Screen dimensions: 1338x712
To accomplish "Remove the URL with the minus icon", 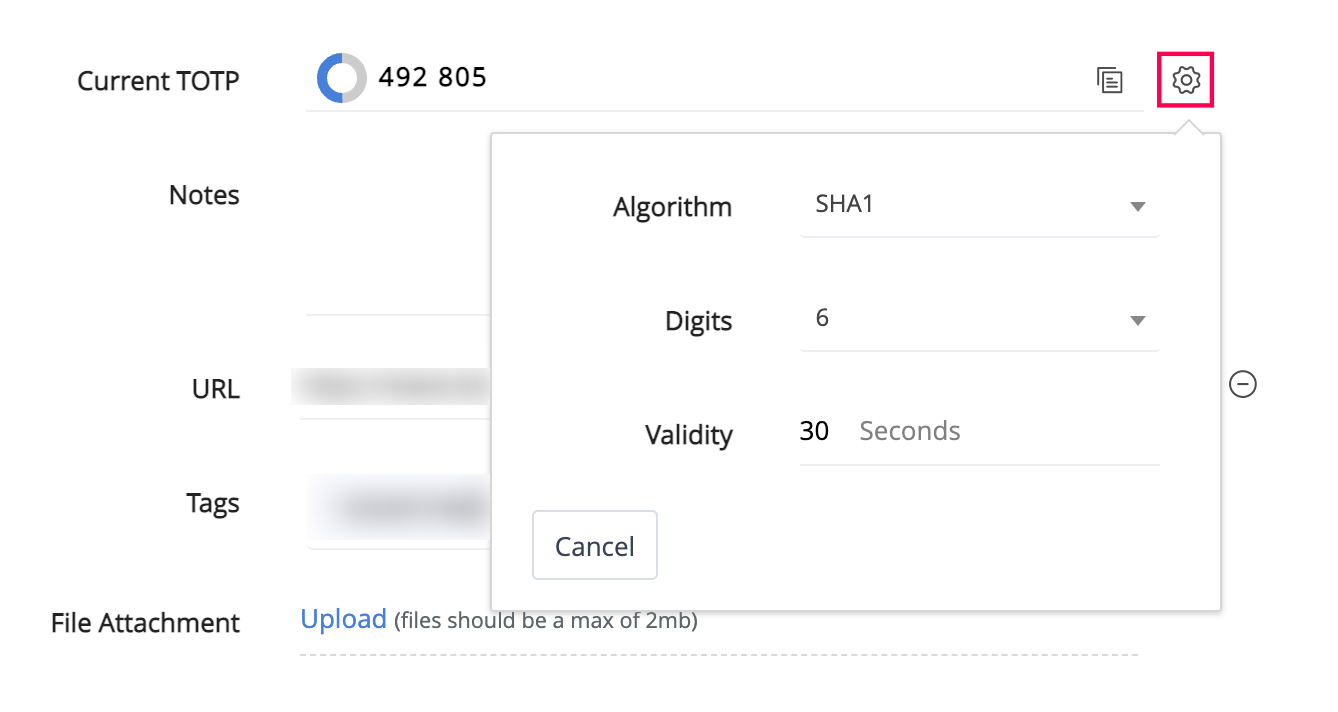I will [1242, 384].
